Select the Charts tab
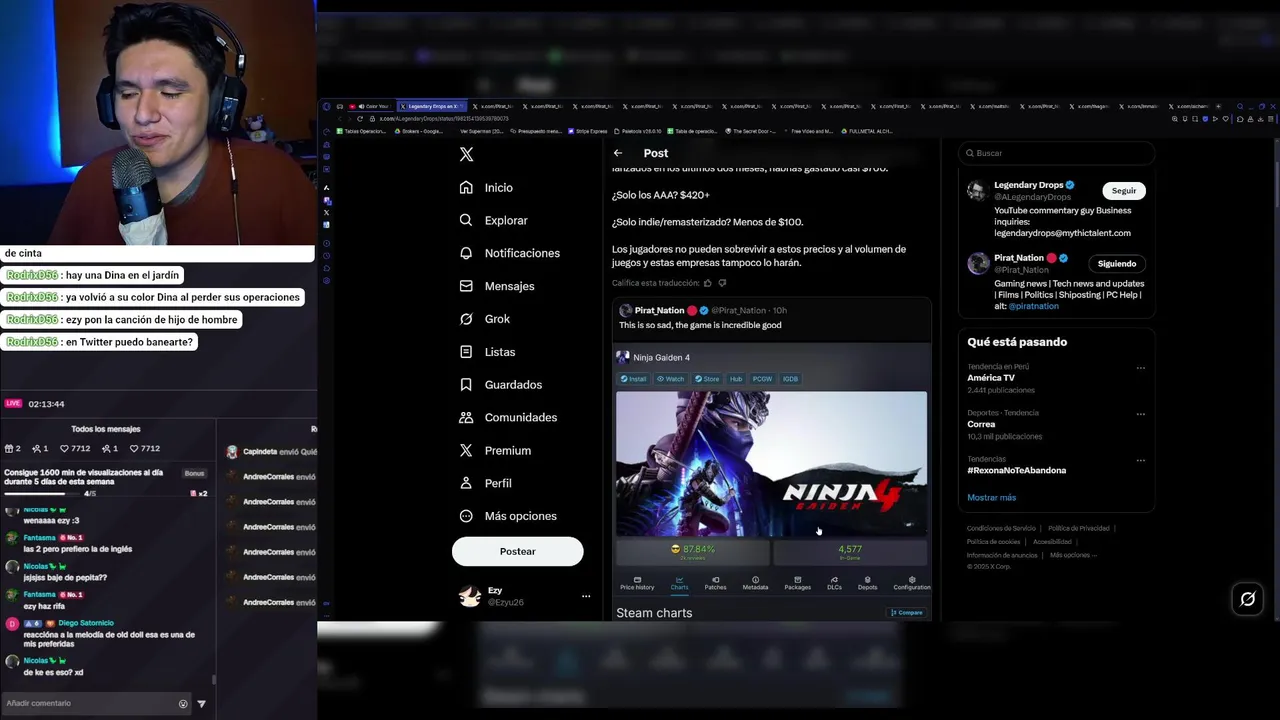This screenshot has height=720, width=1280. coord(679,583)
